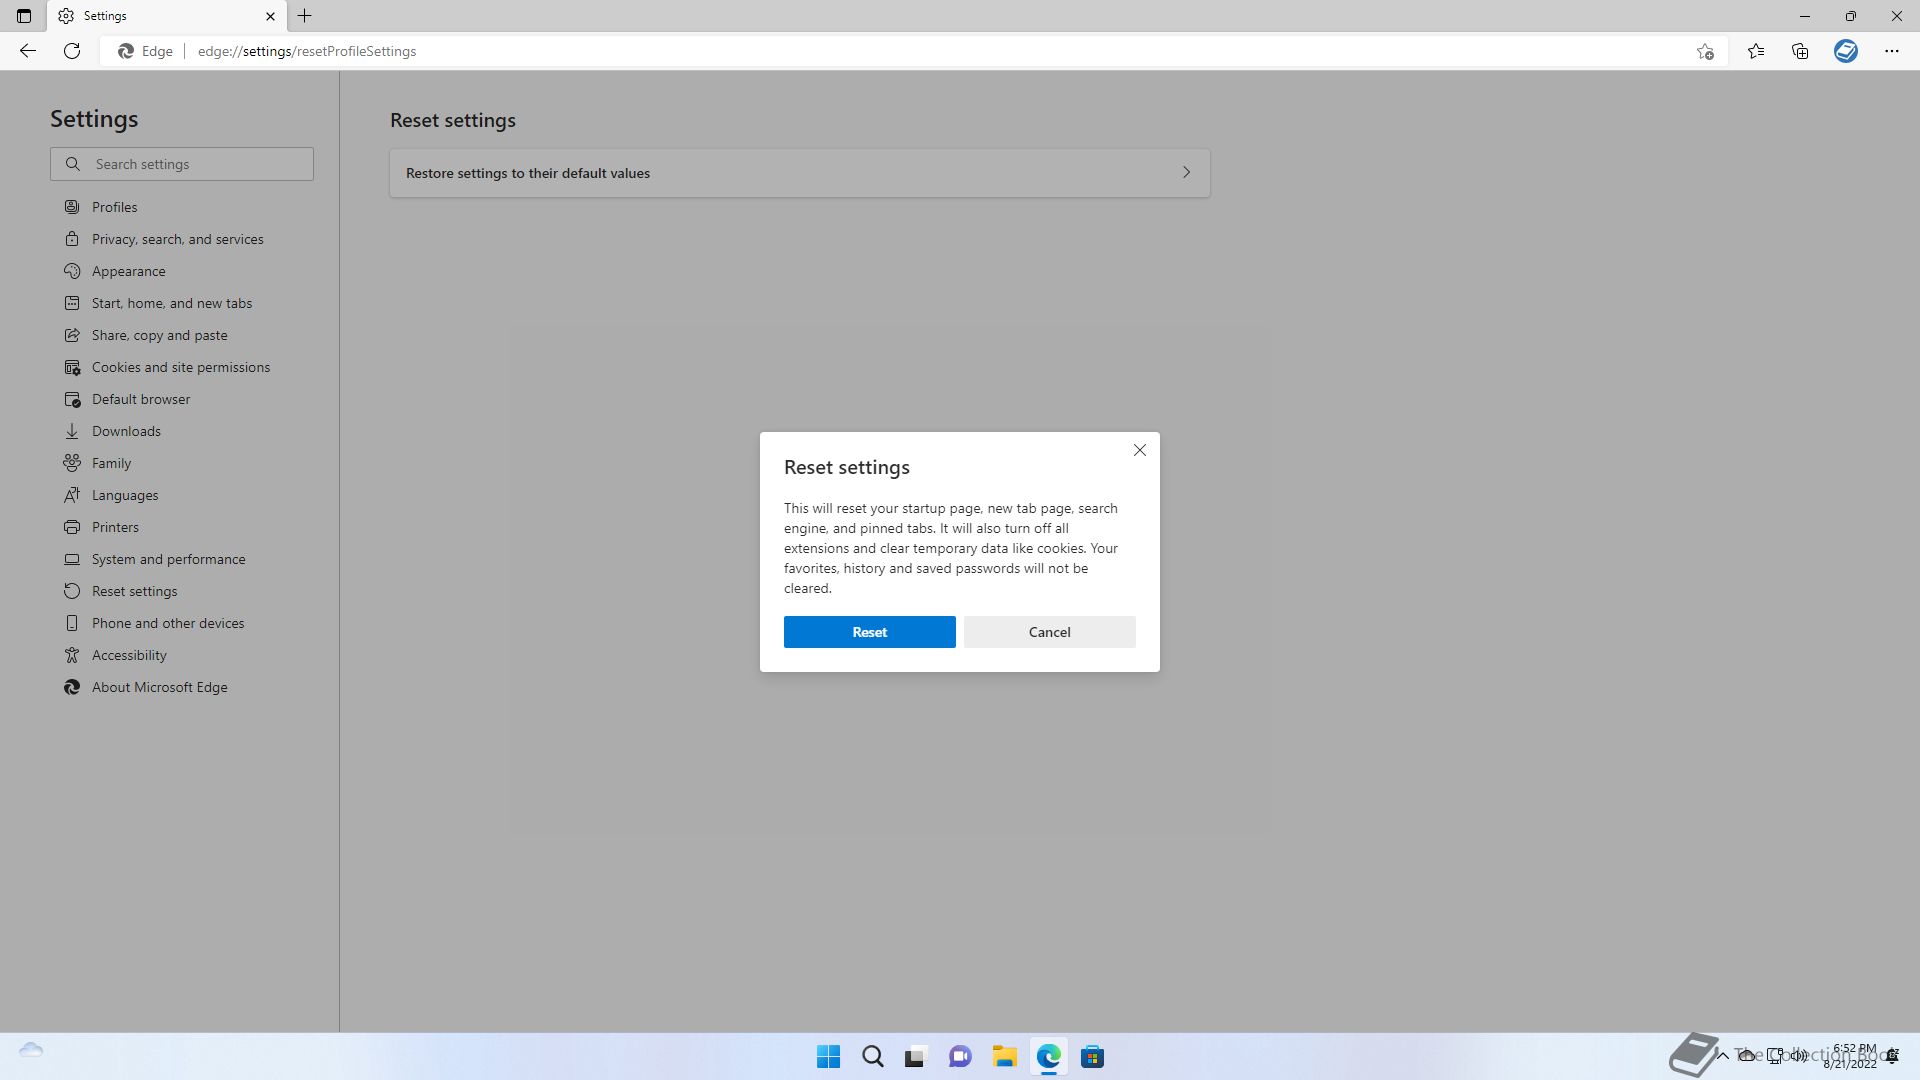Click the Family icon in sidebar
The height and width of the screenshot is (1080, 1920).
pyautogui.click(x=72, y=463)
